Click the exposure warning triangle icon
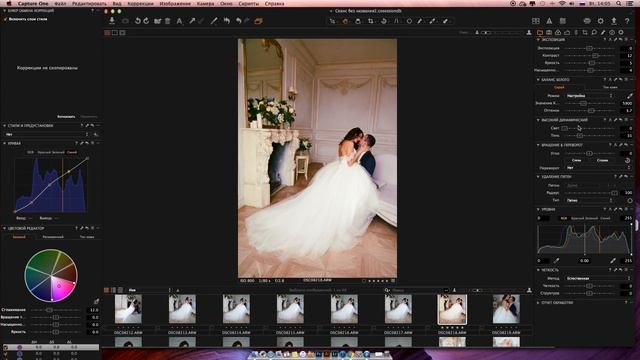This screenshot has width=640, height=360. tap(549, 21)
